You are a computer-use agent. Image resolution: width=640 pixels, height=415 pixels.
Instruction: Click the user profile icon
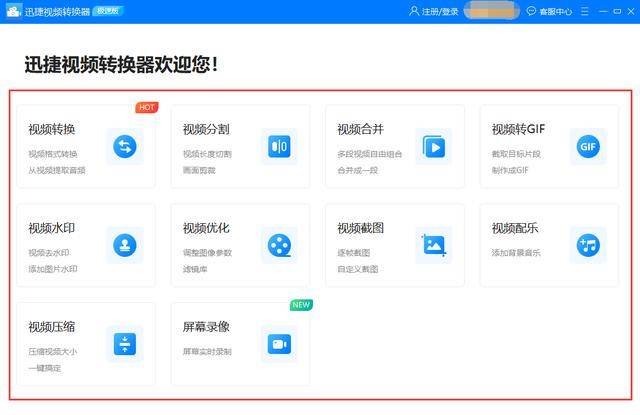coord(414,11)
